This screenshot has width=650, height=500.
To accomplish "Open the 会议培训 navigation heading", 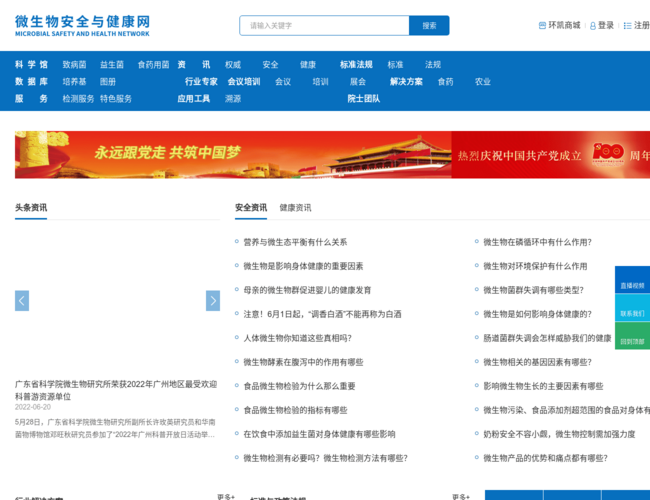I will pos(244,82).
